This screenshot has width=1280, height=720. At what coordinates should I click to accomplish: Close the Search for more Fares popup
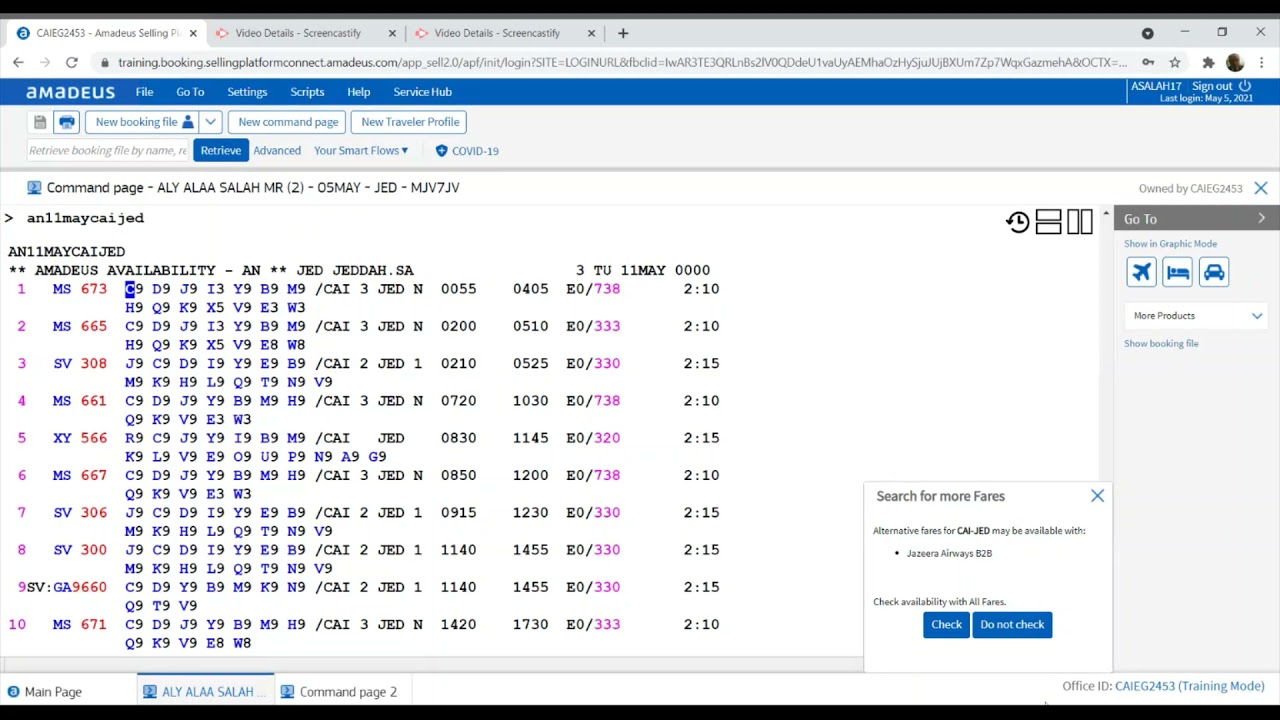pos(1097,496)
